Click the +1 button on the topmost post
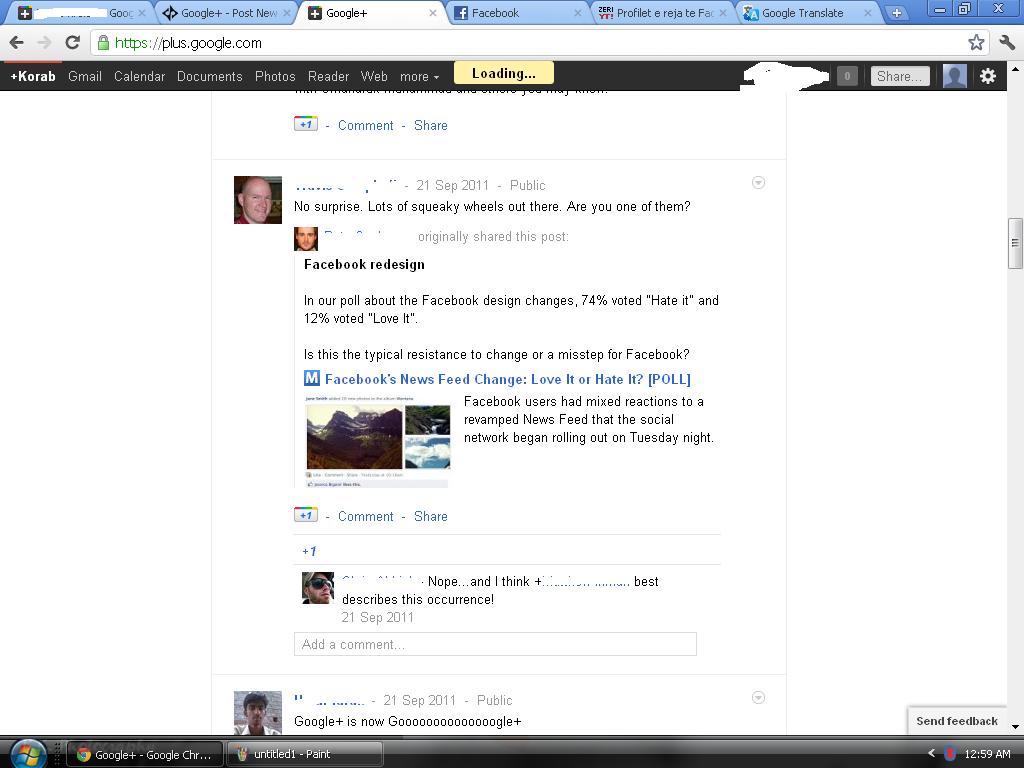1024x768 pixels. coord(306,124)
